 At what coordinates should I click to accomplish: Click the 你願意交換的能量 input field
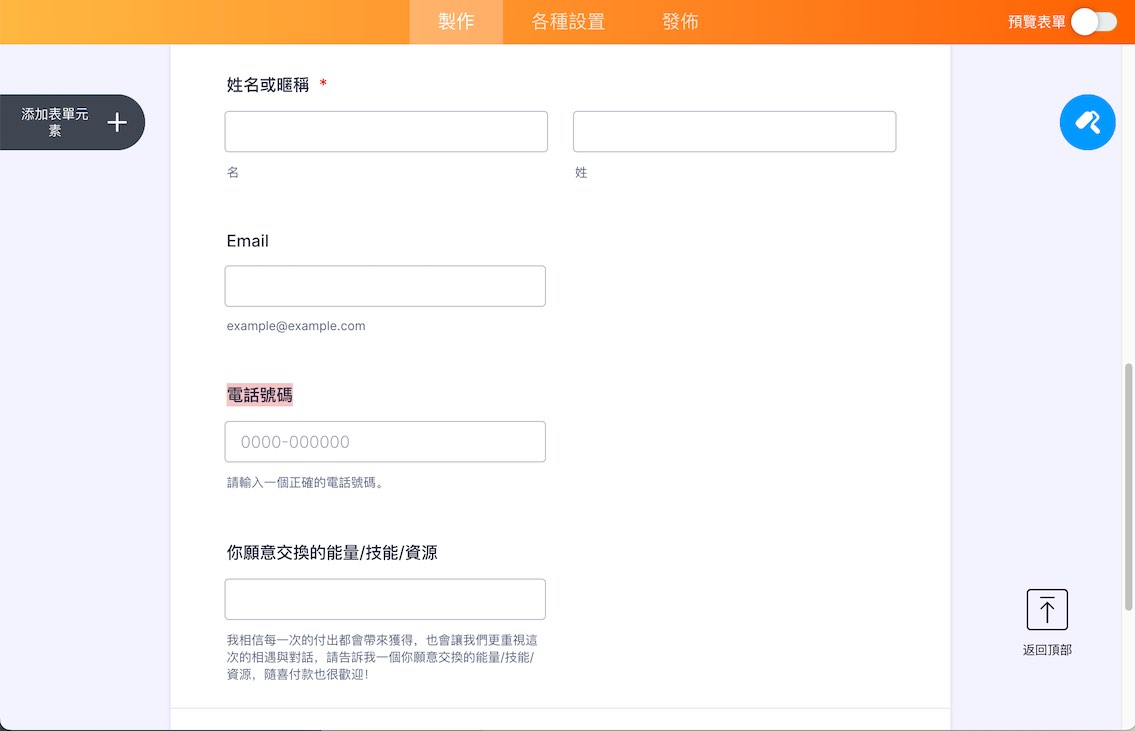pyautogui.click(x=385, y=599)
